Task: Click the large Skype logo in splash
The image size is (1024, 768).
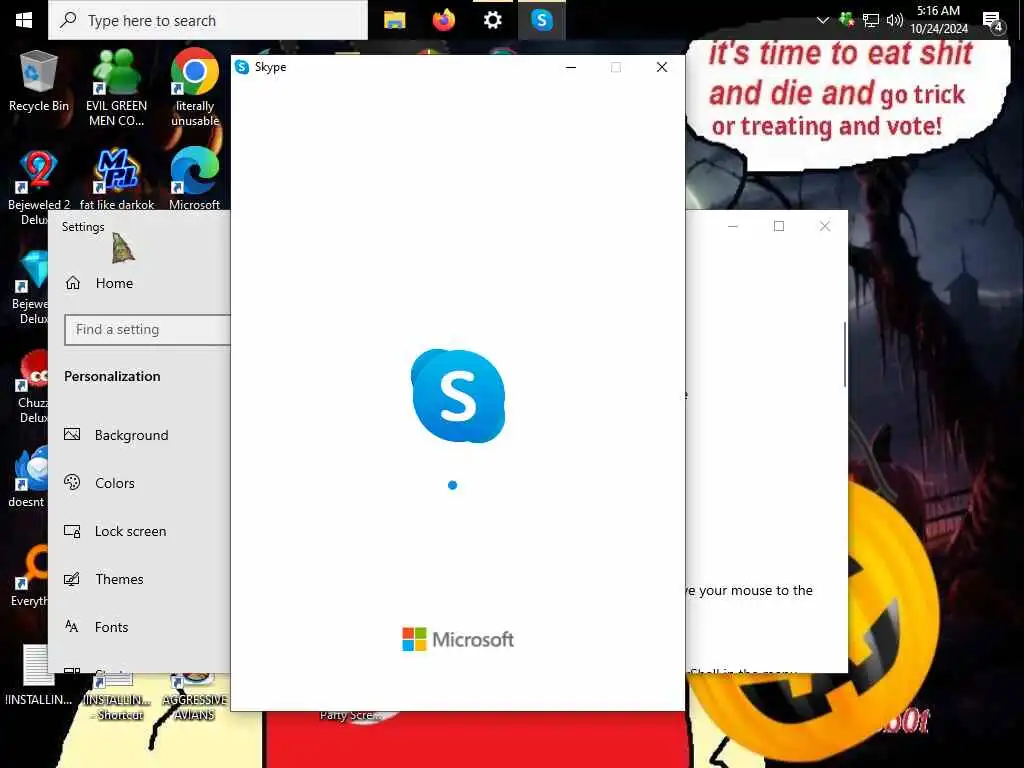Action: pyautogui.click(x=458, y=395)
